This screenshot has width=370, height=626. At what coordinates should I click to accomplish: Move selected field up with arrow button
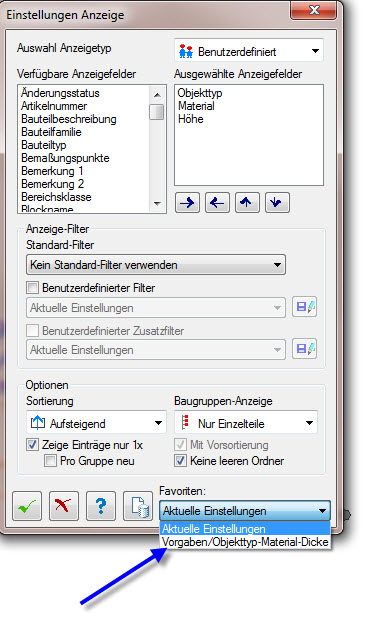(x=247, y=203)
